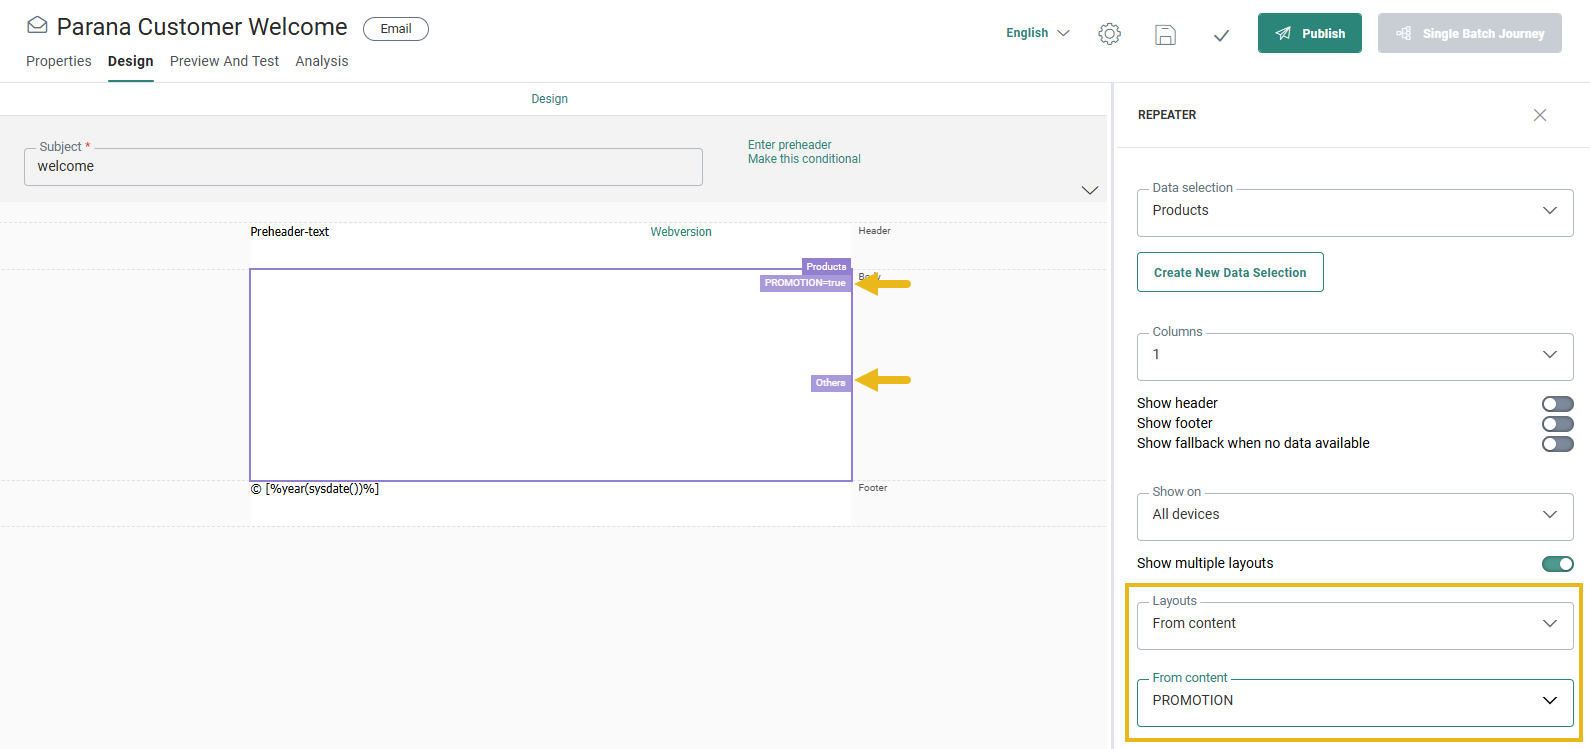Image resolution: width=1590 pixels, height=749 pixels.
Task: Open the Data selection dropdown
Action: tap(1354, 211)
